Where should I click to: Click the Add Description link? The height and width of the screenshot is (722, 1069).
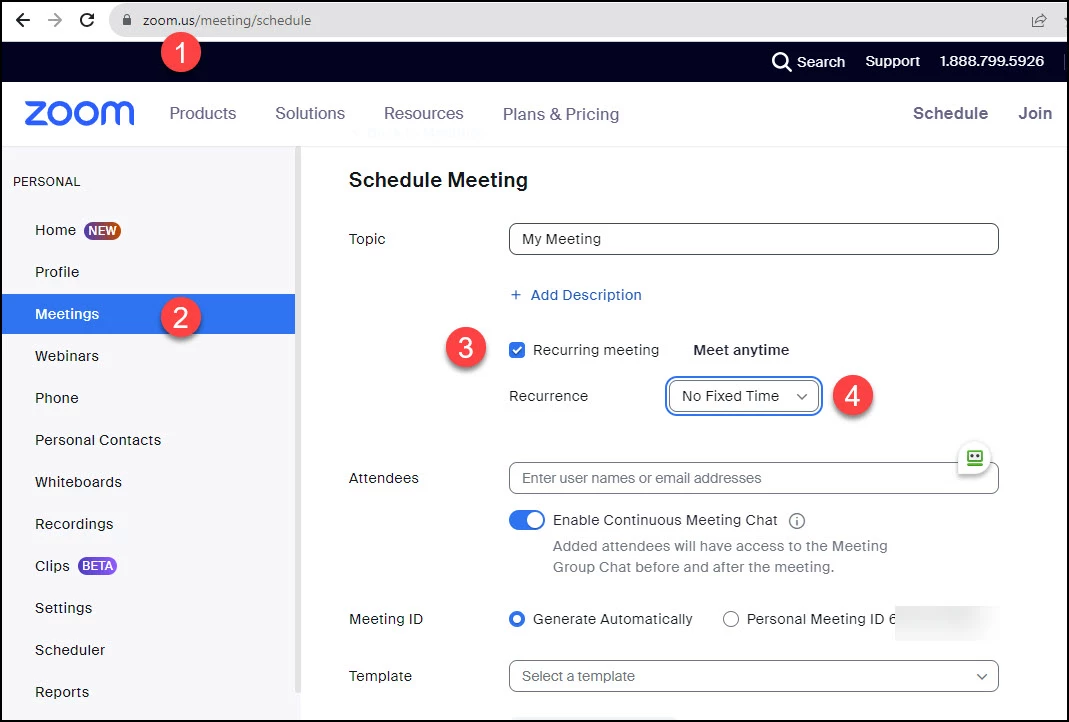[586, 295]
